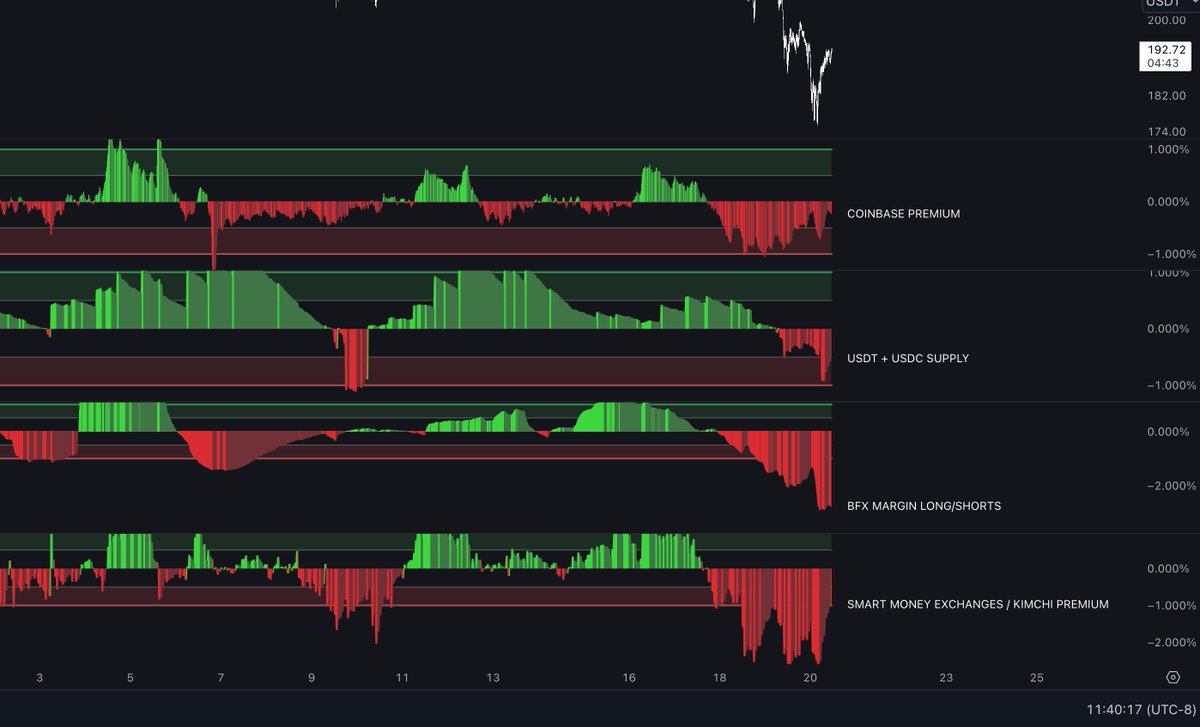Viewport: 1200px width, 727px height.
Task: Click the 182.00 price scale label
Action: coord(1165,96)
